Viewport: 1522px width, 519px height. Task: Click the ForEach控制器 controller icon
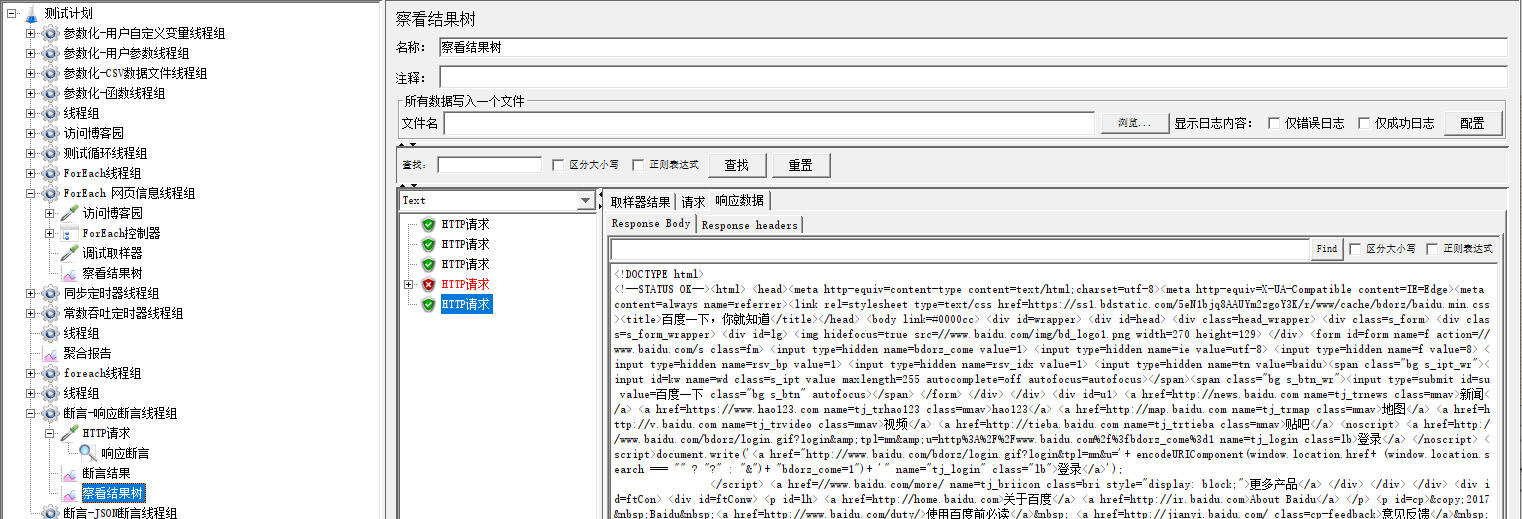(69, 233)
